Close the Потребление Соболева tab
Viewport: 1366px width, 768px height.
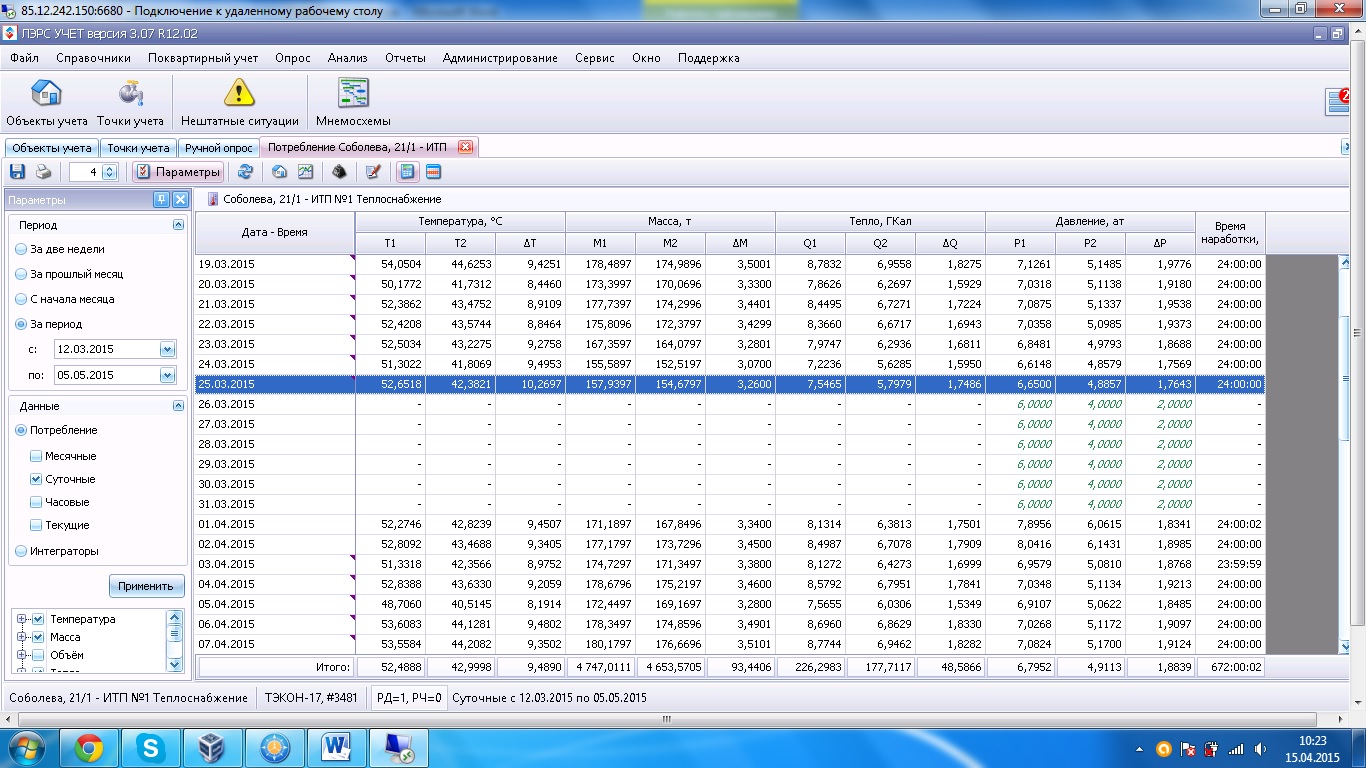click(x=465, y=147)
